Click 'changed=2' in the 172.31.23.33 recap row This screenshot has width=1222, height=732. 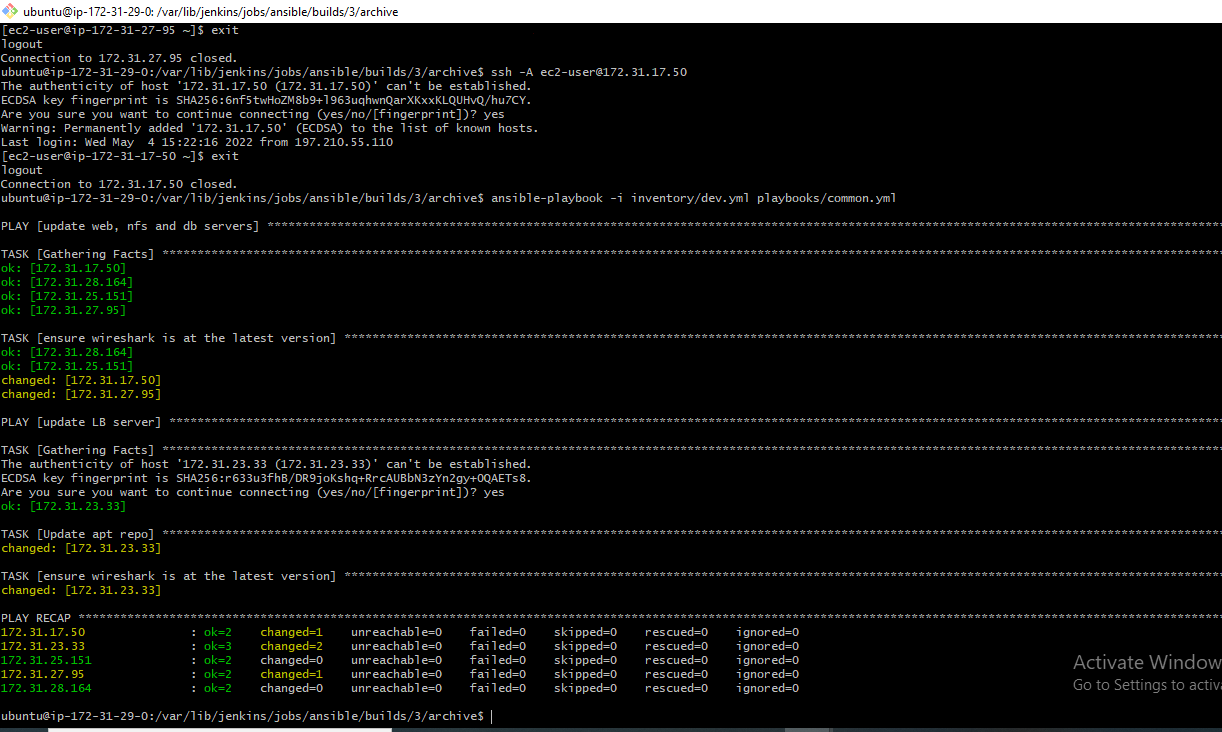coord(292,646)
